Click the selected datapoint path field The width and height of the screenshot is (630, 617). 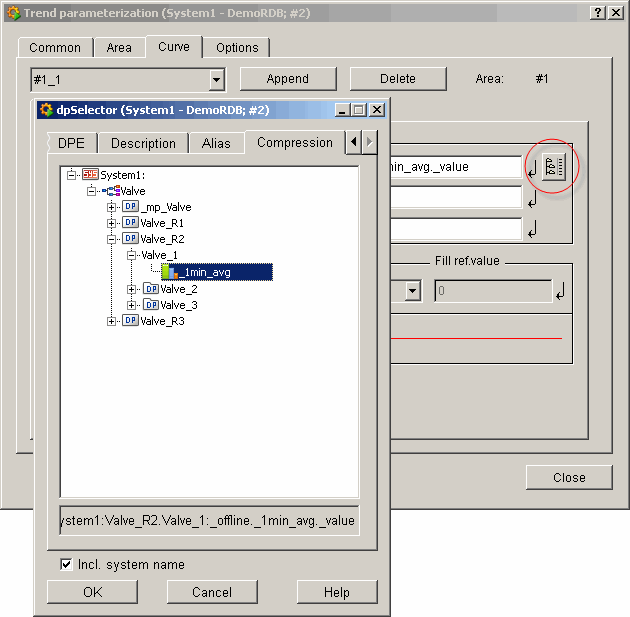(209, 521)
